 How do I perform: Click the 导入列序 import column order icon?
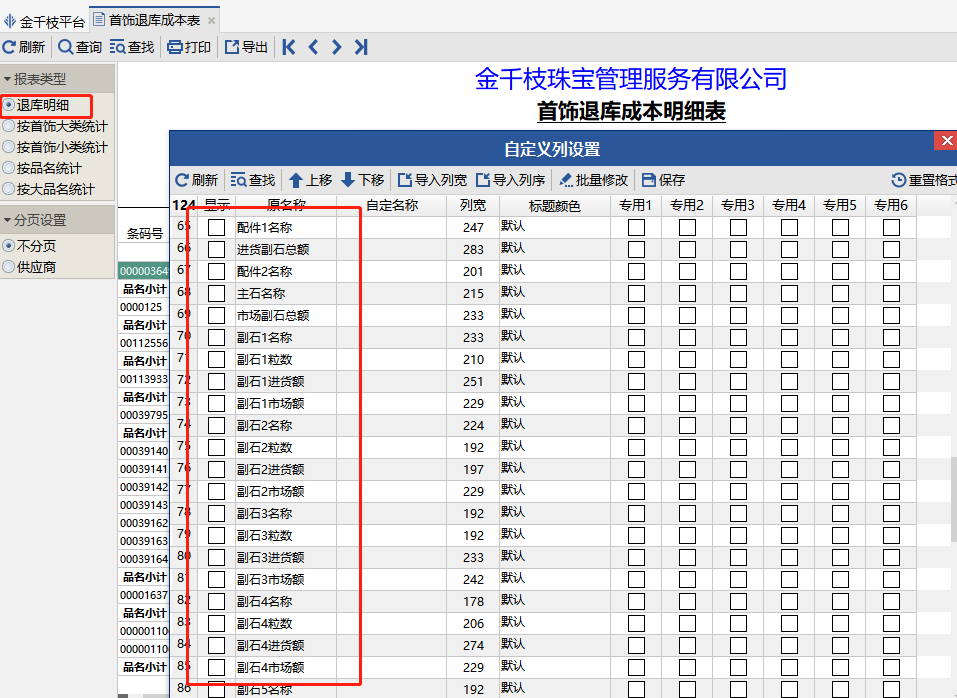tap(483, 180)
